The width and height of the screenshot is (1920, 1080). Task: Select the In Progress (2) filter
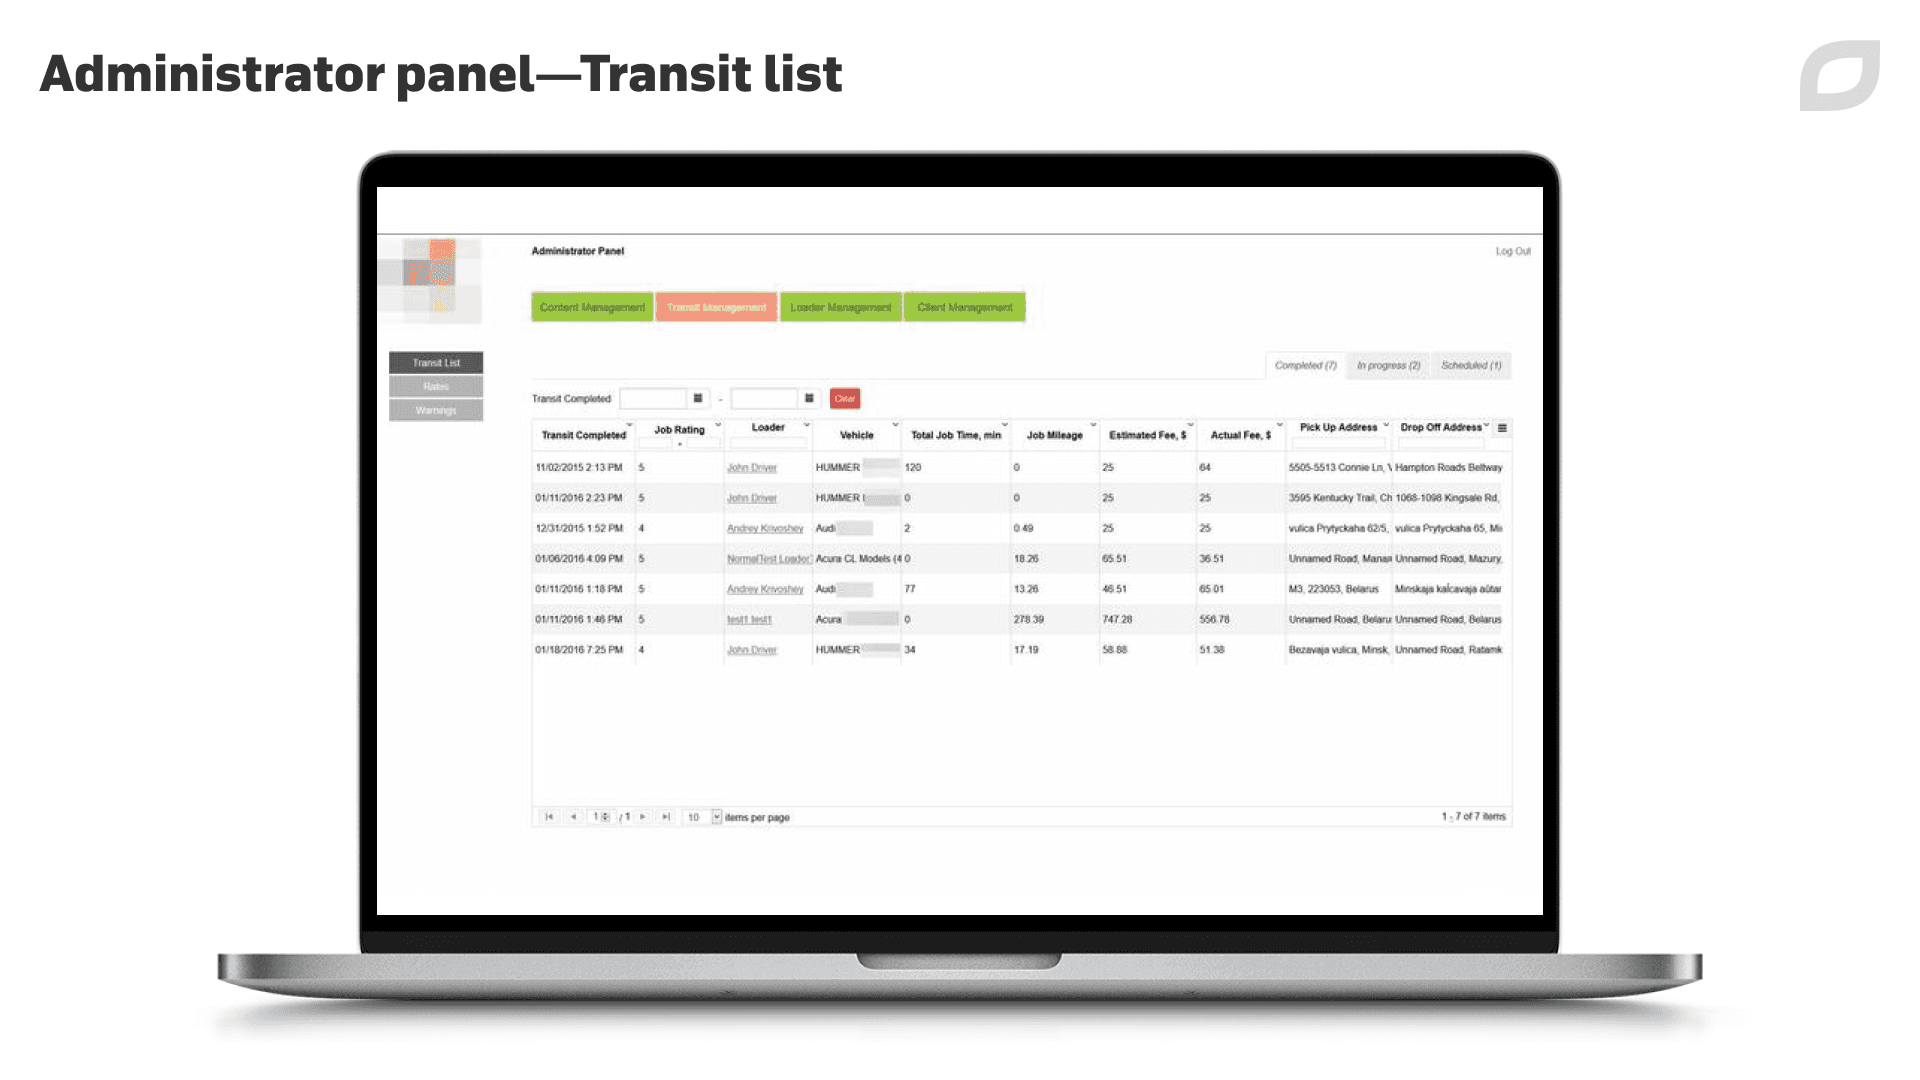pos(1387,365)
